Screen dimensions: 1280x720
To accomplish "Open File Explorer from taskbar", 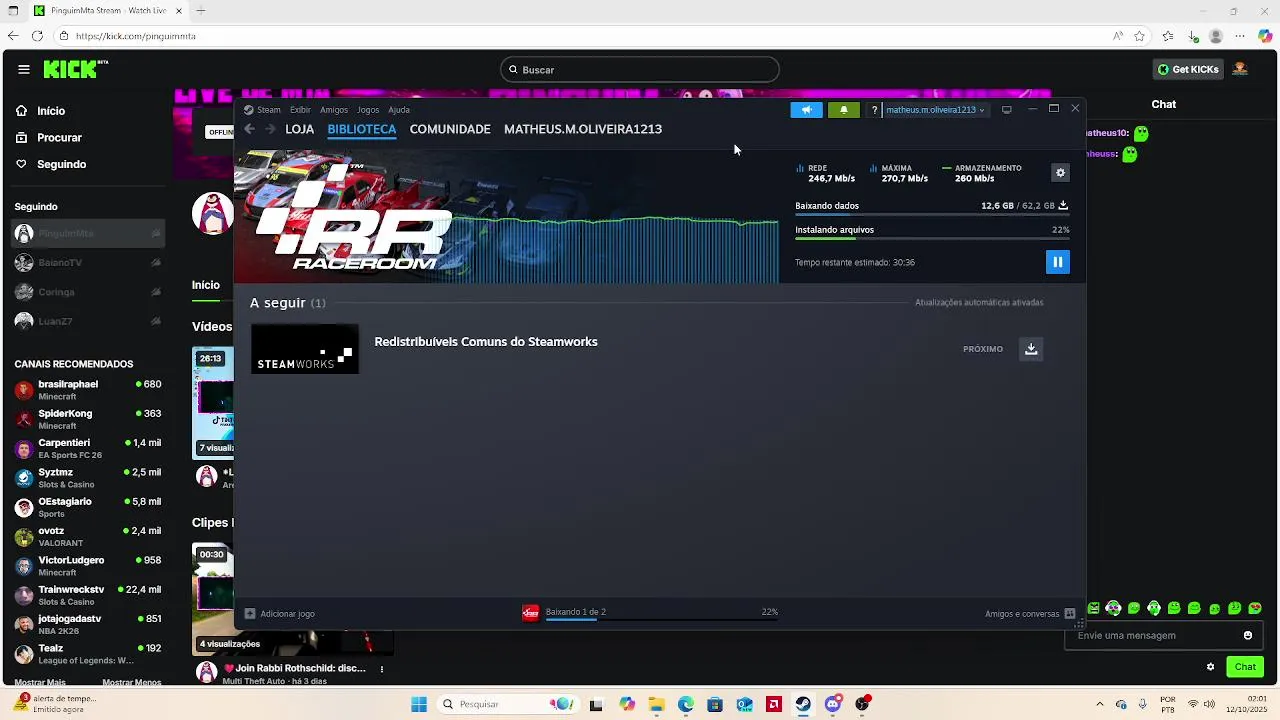I will point(656,704).
